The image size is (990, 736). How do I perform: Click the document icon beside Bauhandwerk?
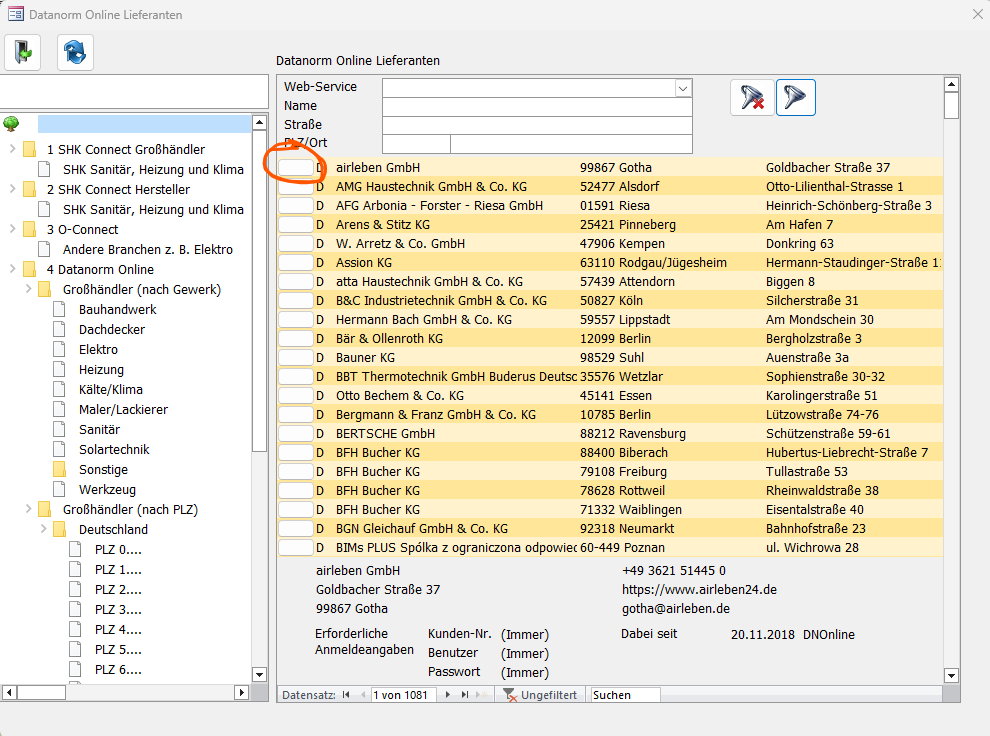tap(59, 309)
